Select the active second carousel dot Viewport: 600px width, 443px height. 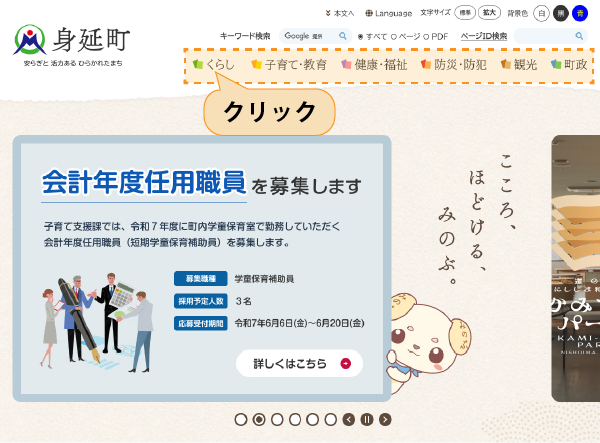pyautogui.click(x=259, y=420)
